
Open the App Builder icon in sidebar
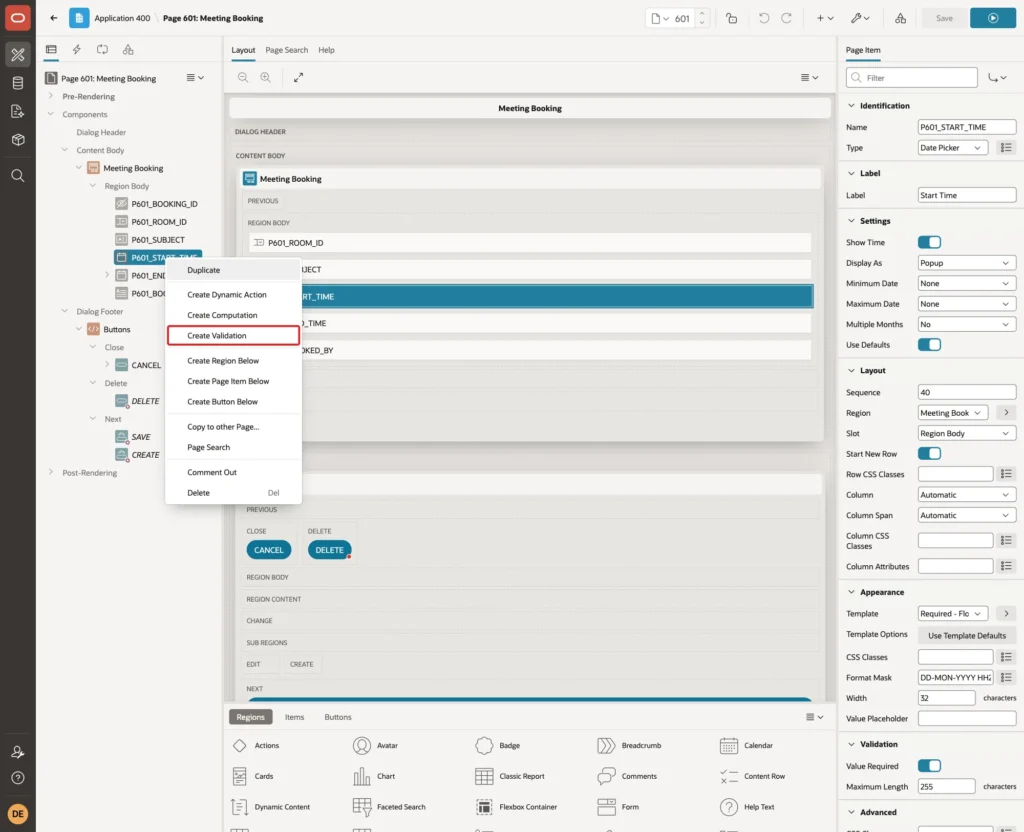[18, 55]
